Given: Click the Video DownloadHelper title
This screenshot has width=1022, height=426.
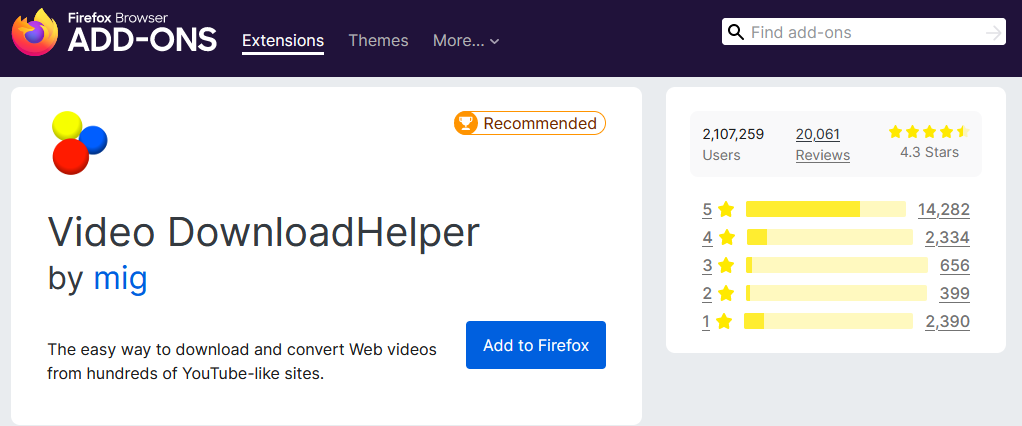Looking at the screenshot, I should click(264, 233).
